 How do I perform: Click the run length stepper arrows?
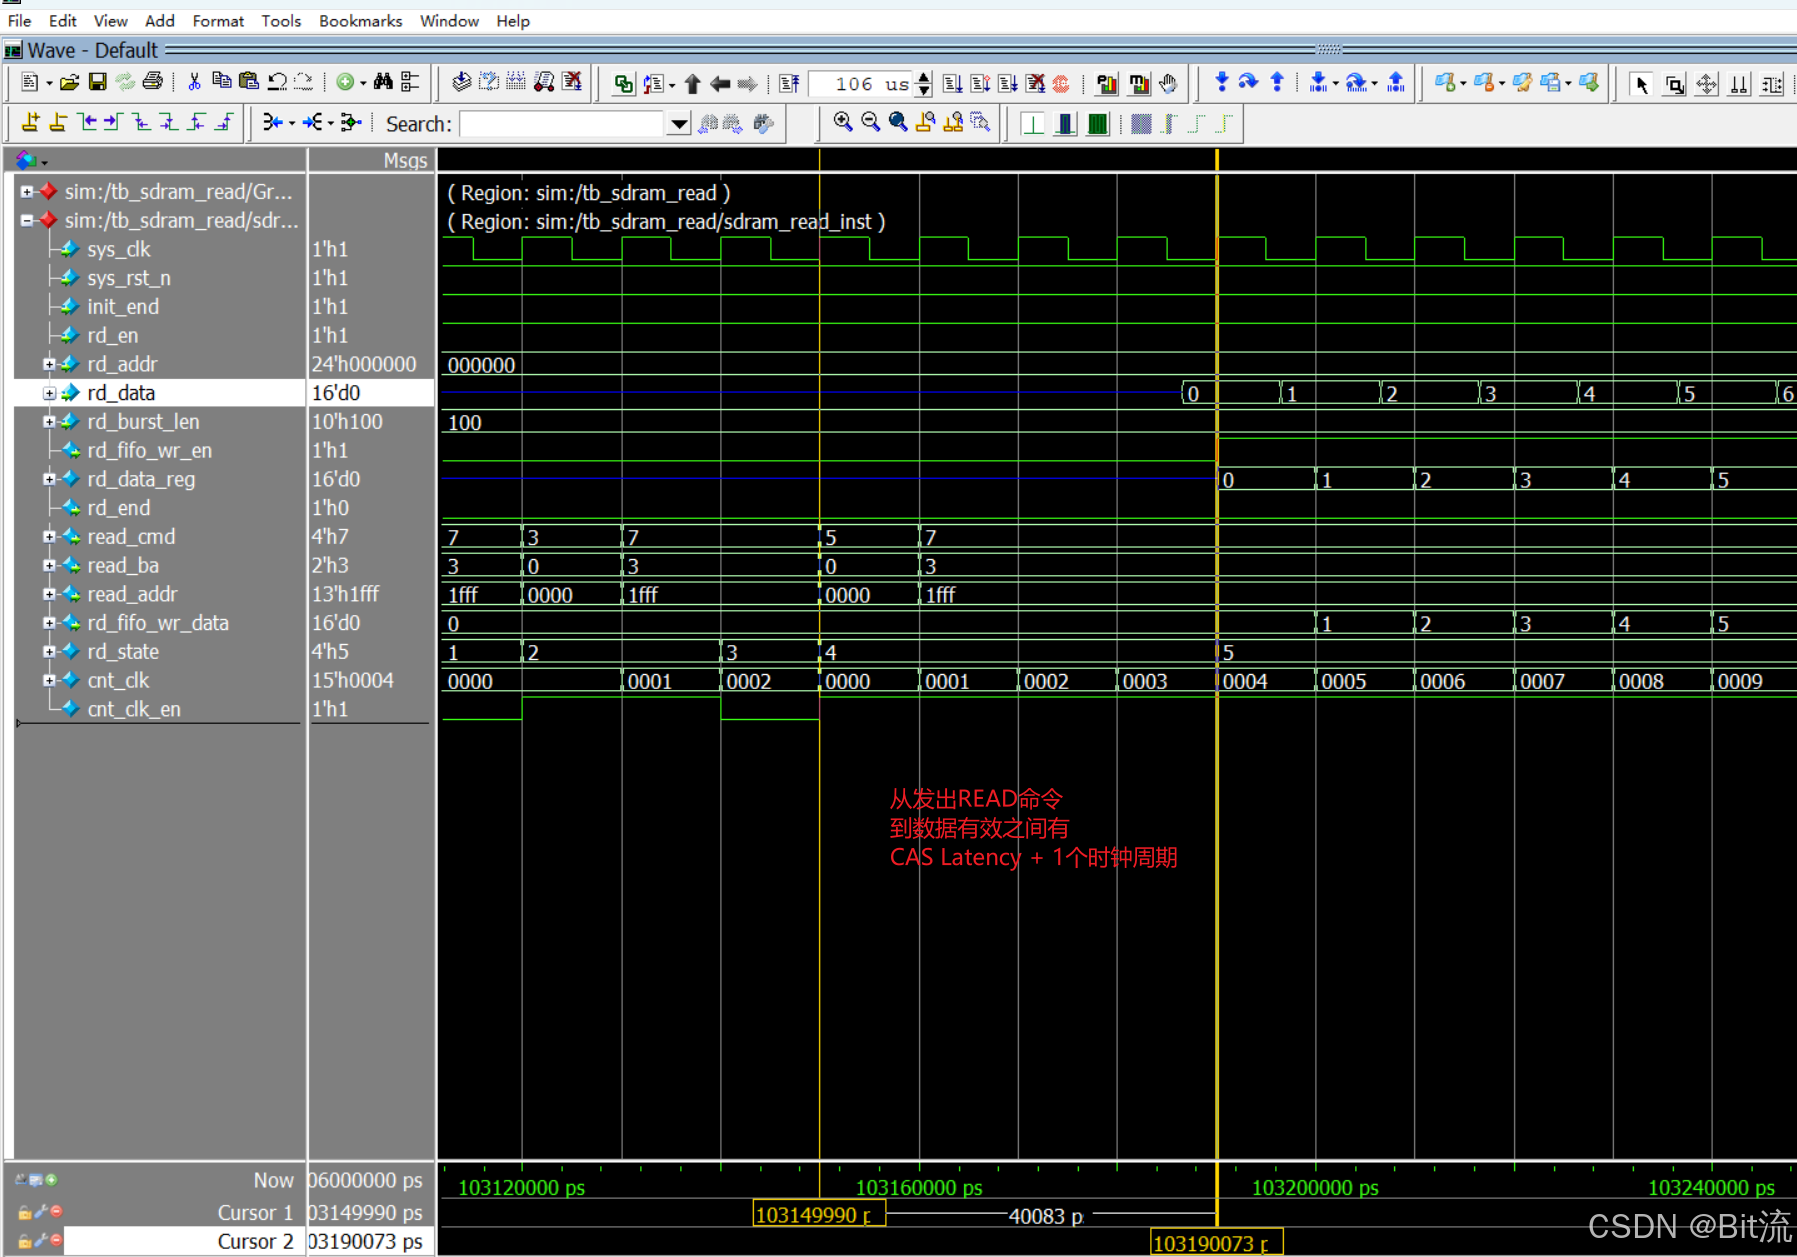coord(924,84)
